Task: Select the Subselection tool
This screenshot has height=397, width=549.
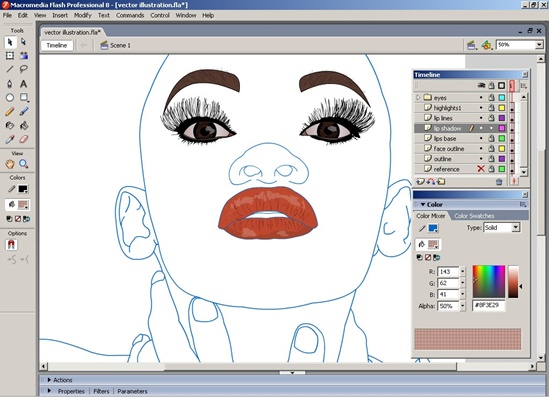Action: click(23, 42)
